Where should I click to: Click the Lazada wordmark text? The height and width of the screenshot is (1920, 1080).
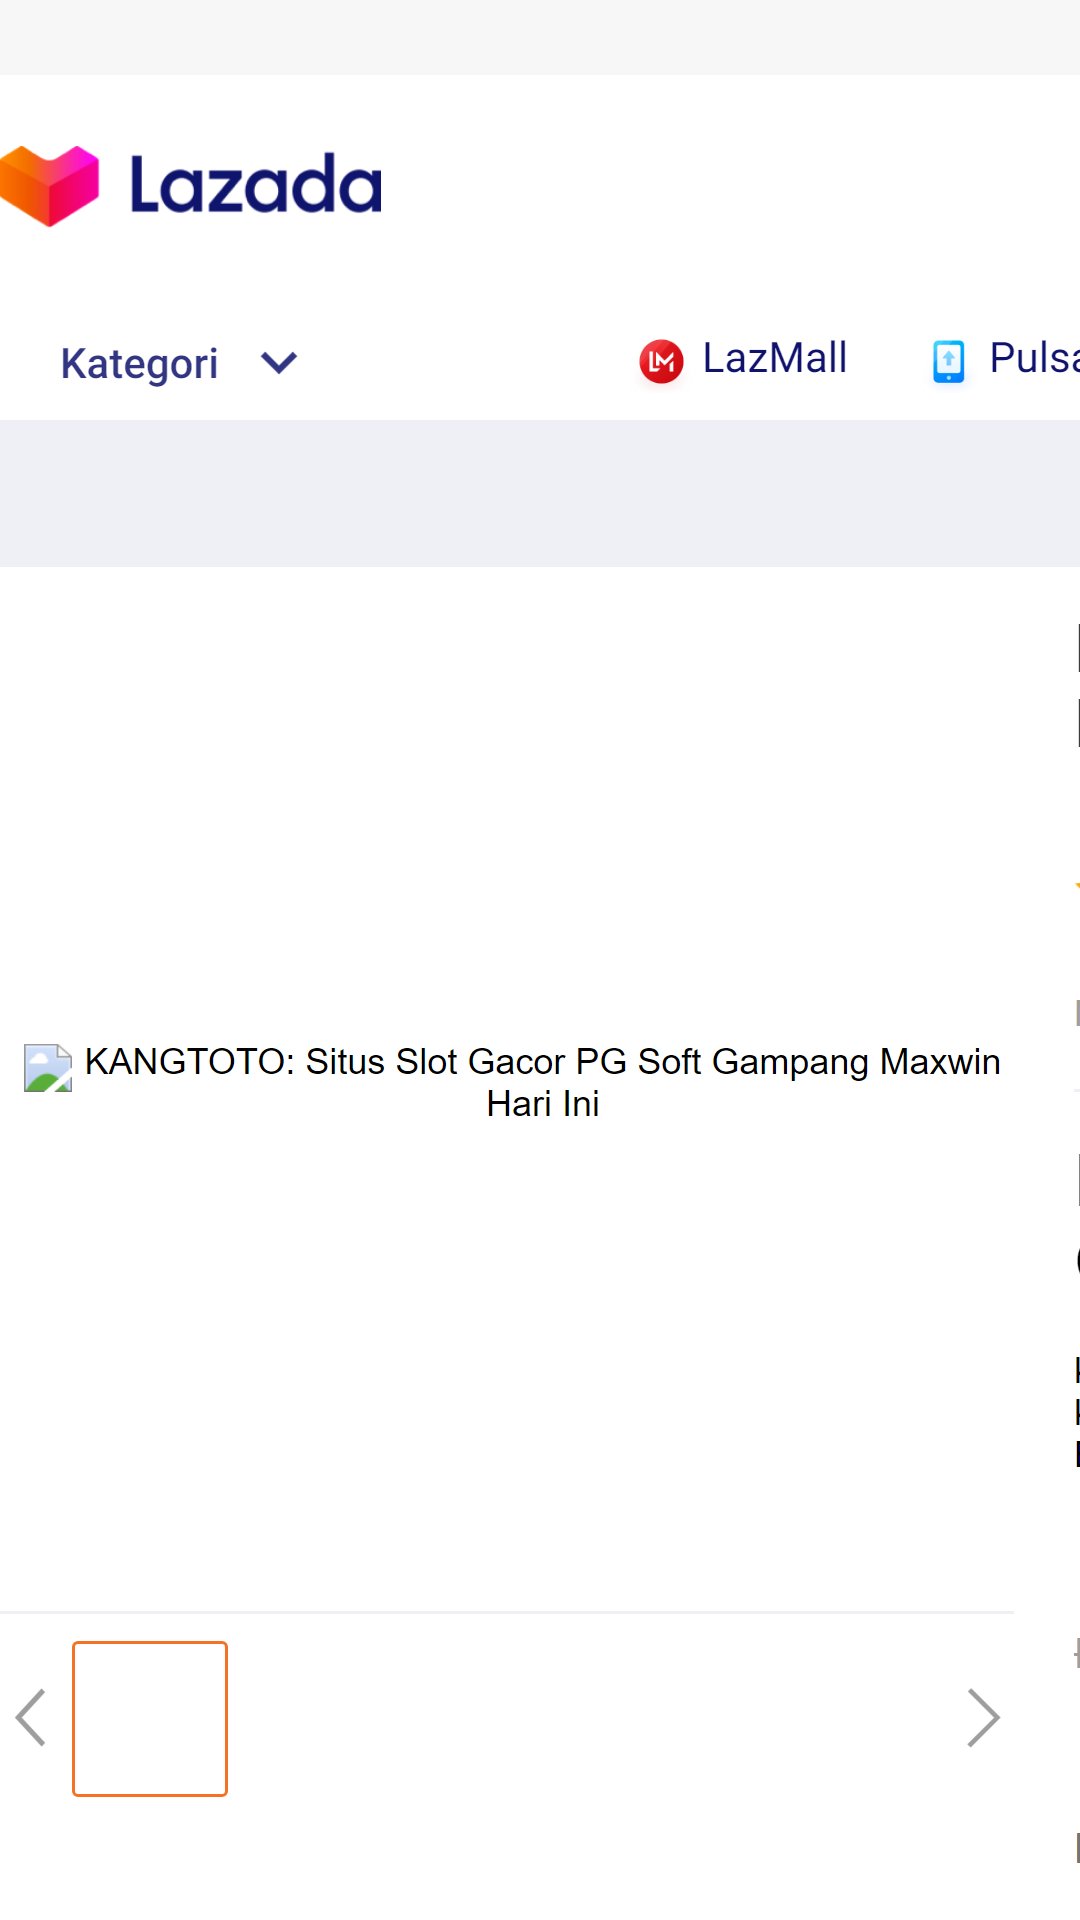tap(256, 185)
